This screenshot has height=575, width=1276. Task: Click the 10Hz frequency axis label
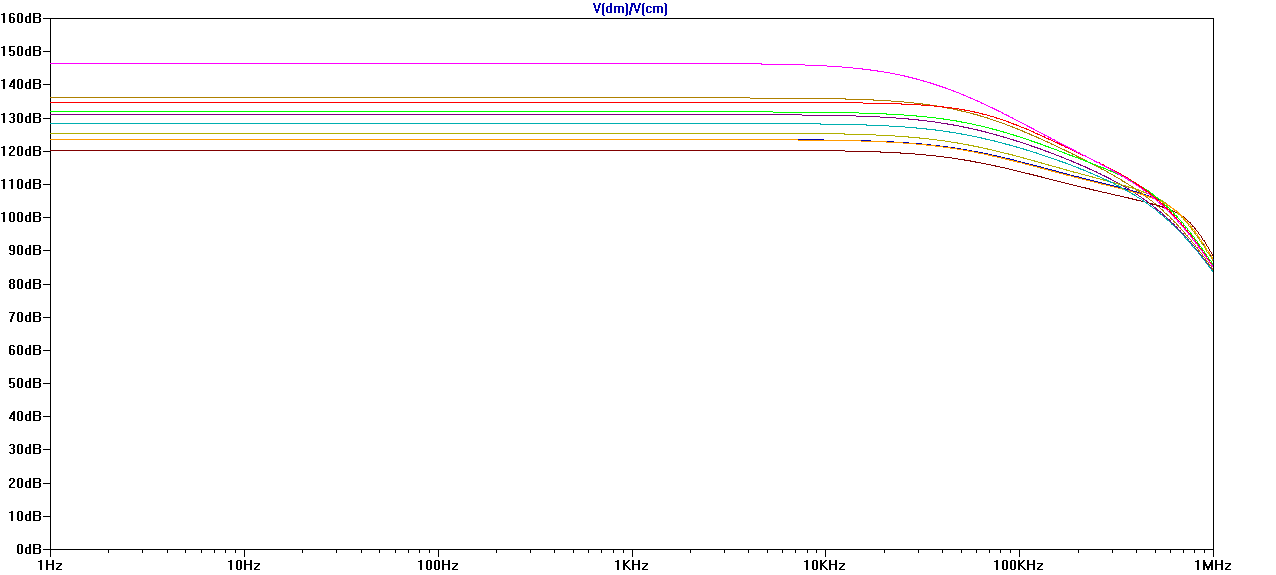click(244, 566)
